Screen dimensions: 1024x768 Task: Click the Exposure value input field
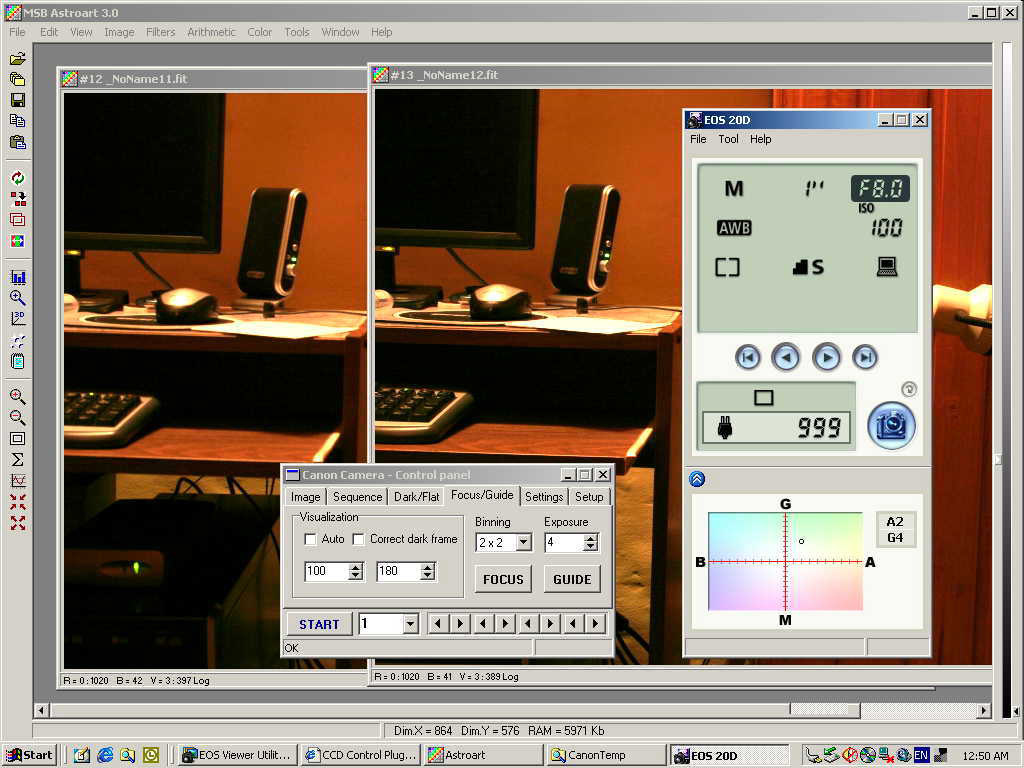tap(564, 542)
